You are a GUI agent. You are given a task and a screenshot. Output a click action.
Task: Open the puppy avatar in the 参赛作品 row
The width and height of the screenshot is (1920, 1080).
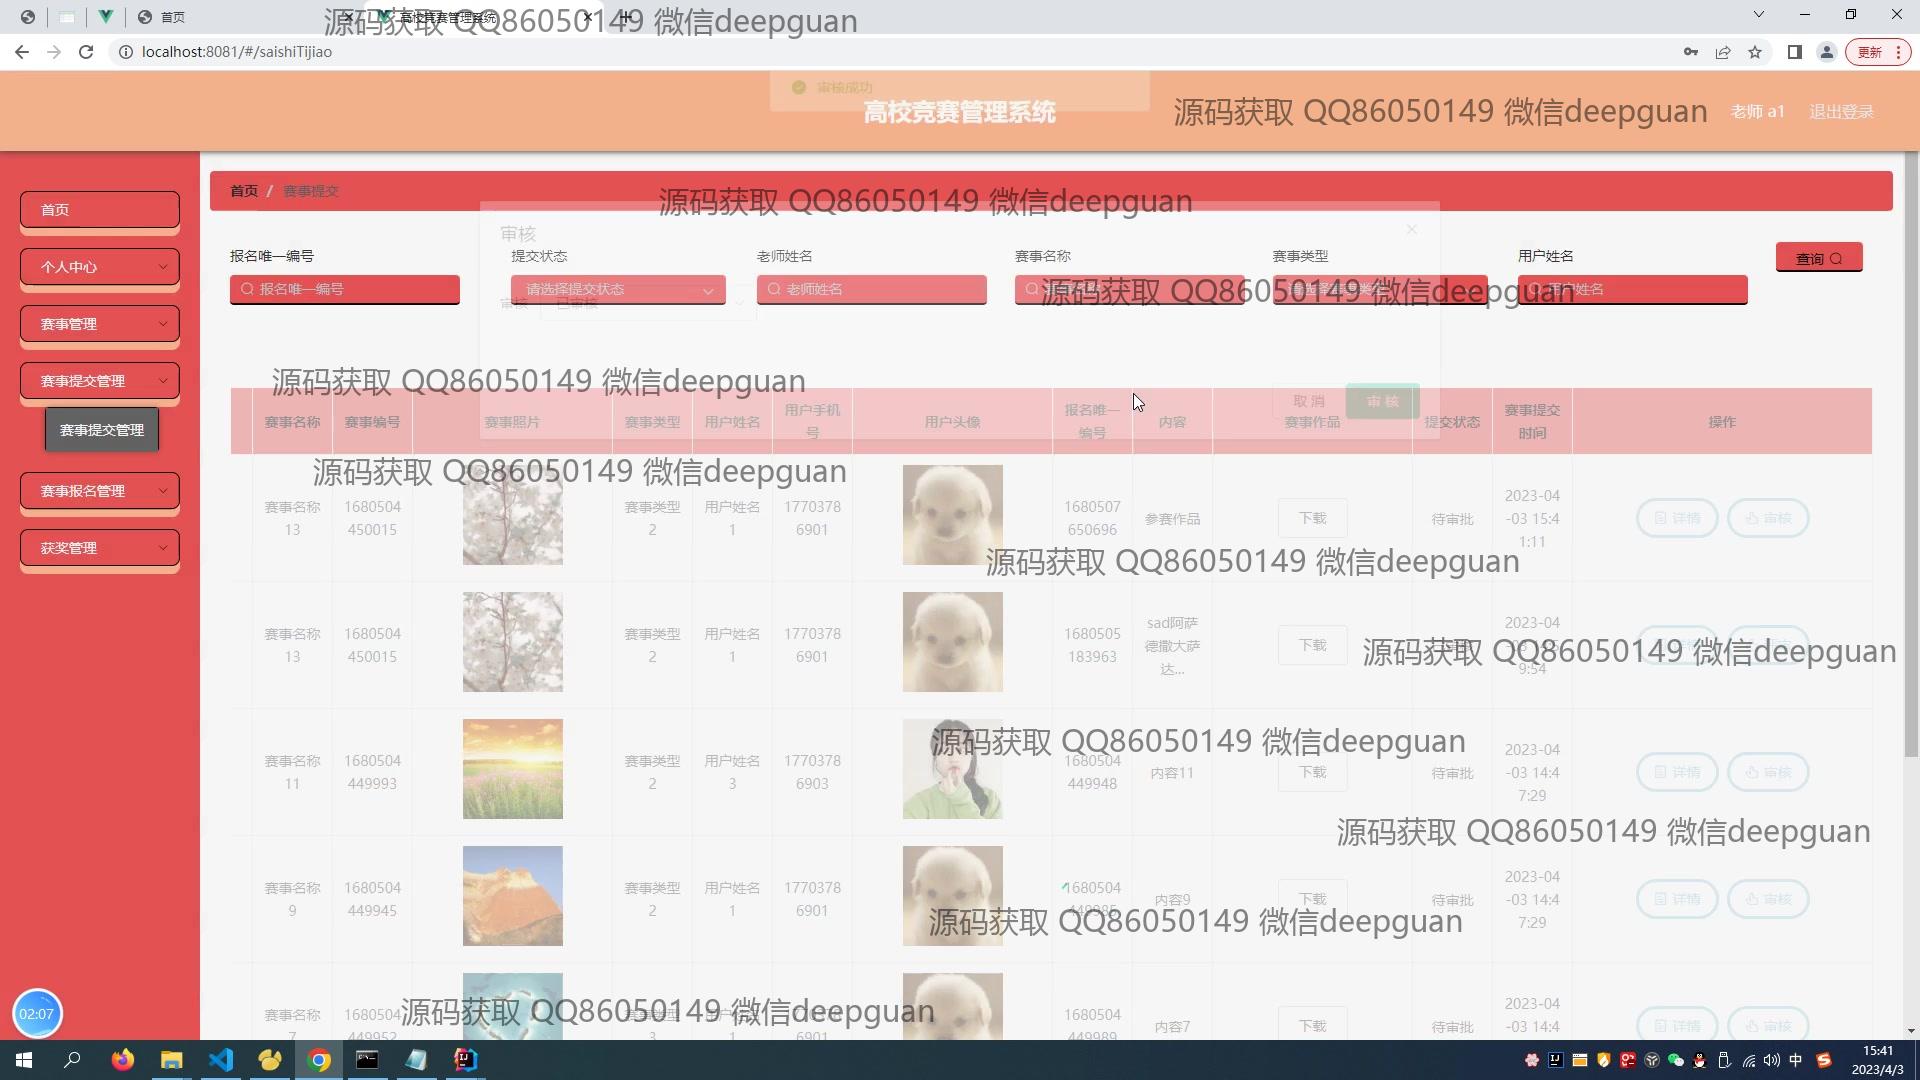tap(953, 515)
